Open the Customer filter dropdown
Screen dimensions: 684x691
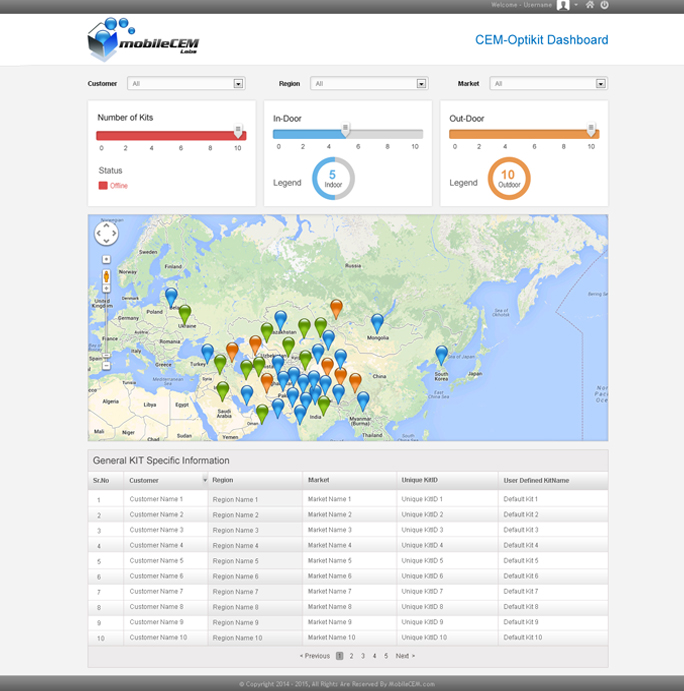(186, 83)
